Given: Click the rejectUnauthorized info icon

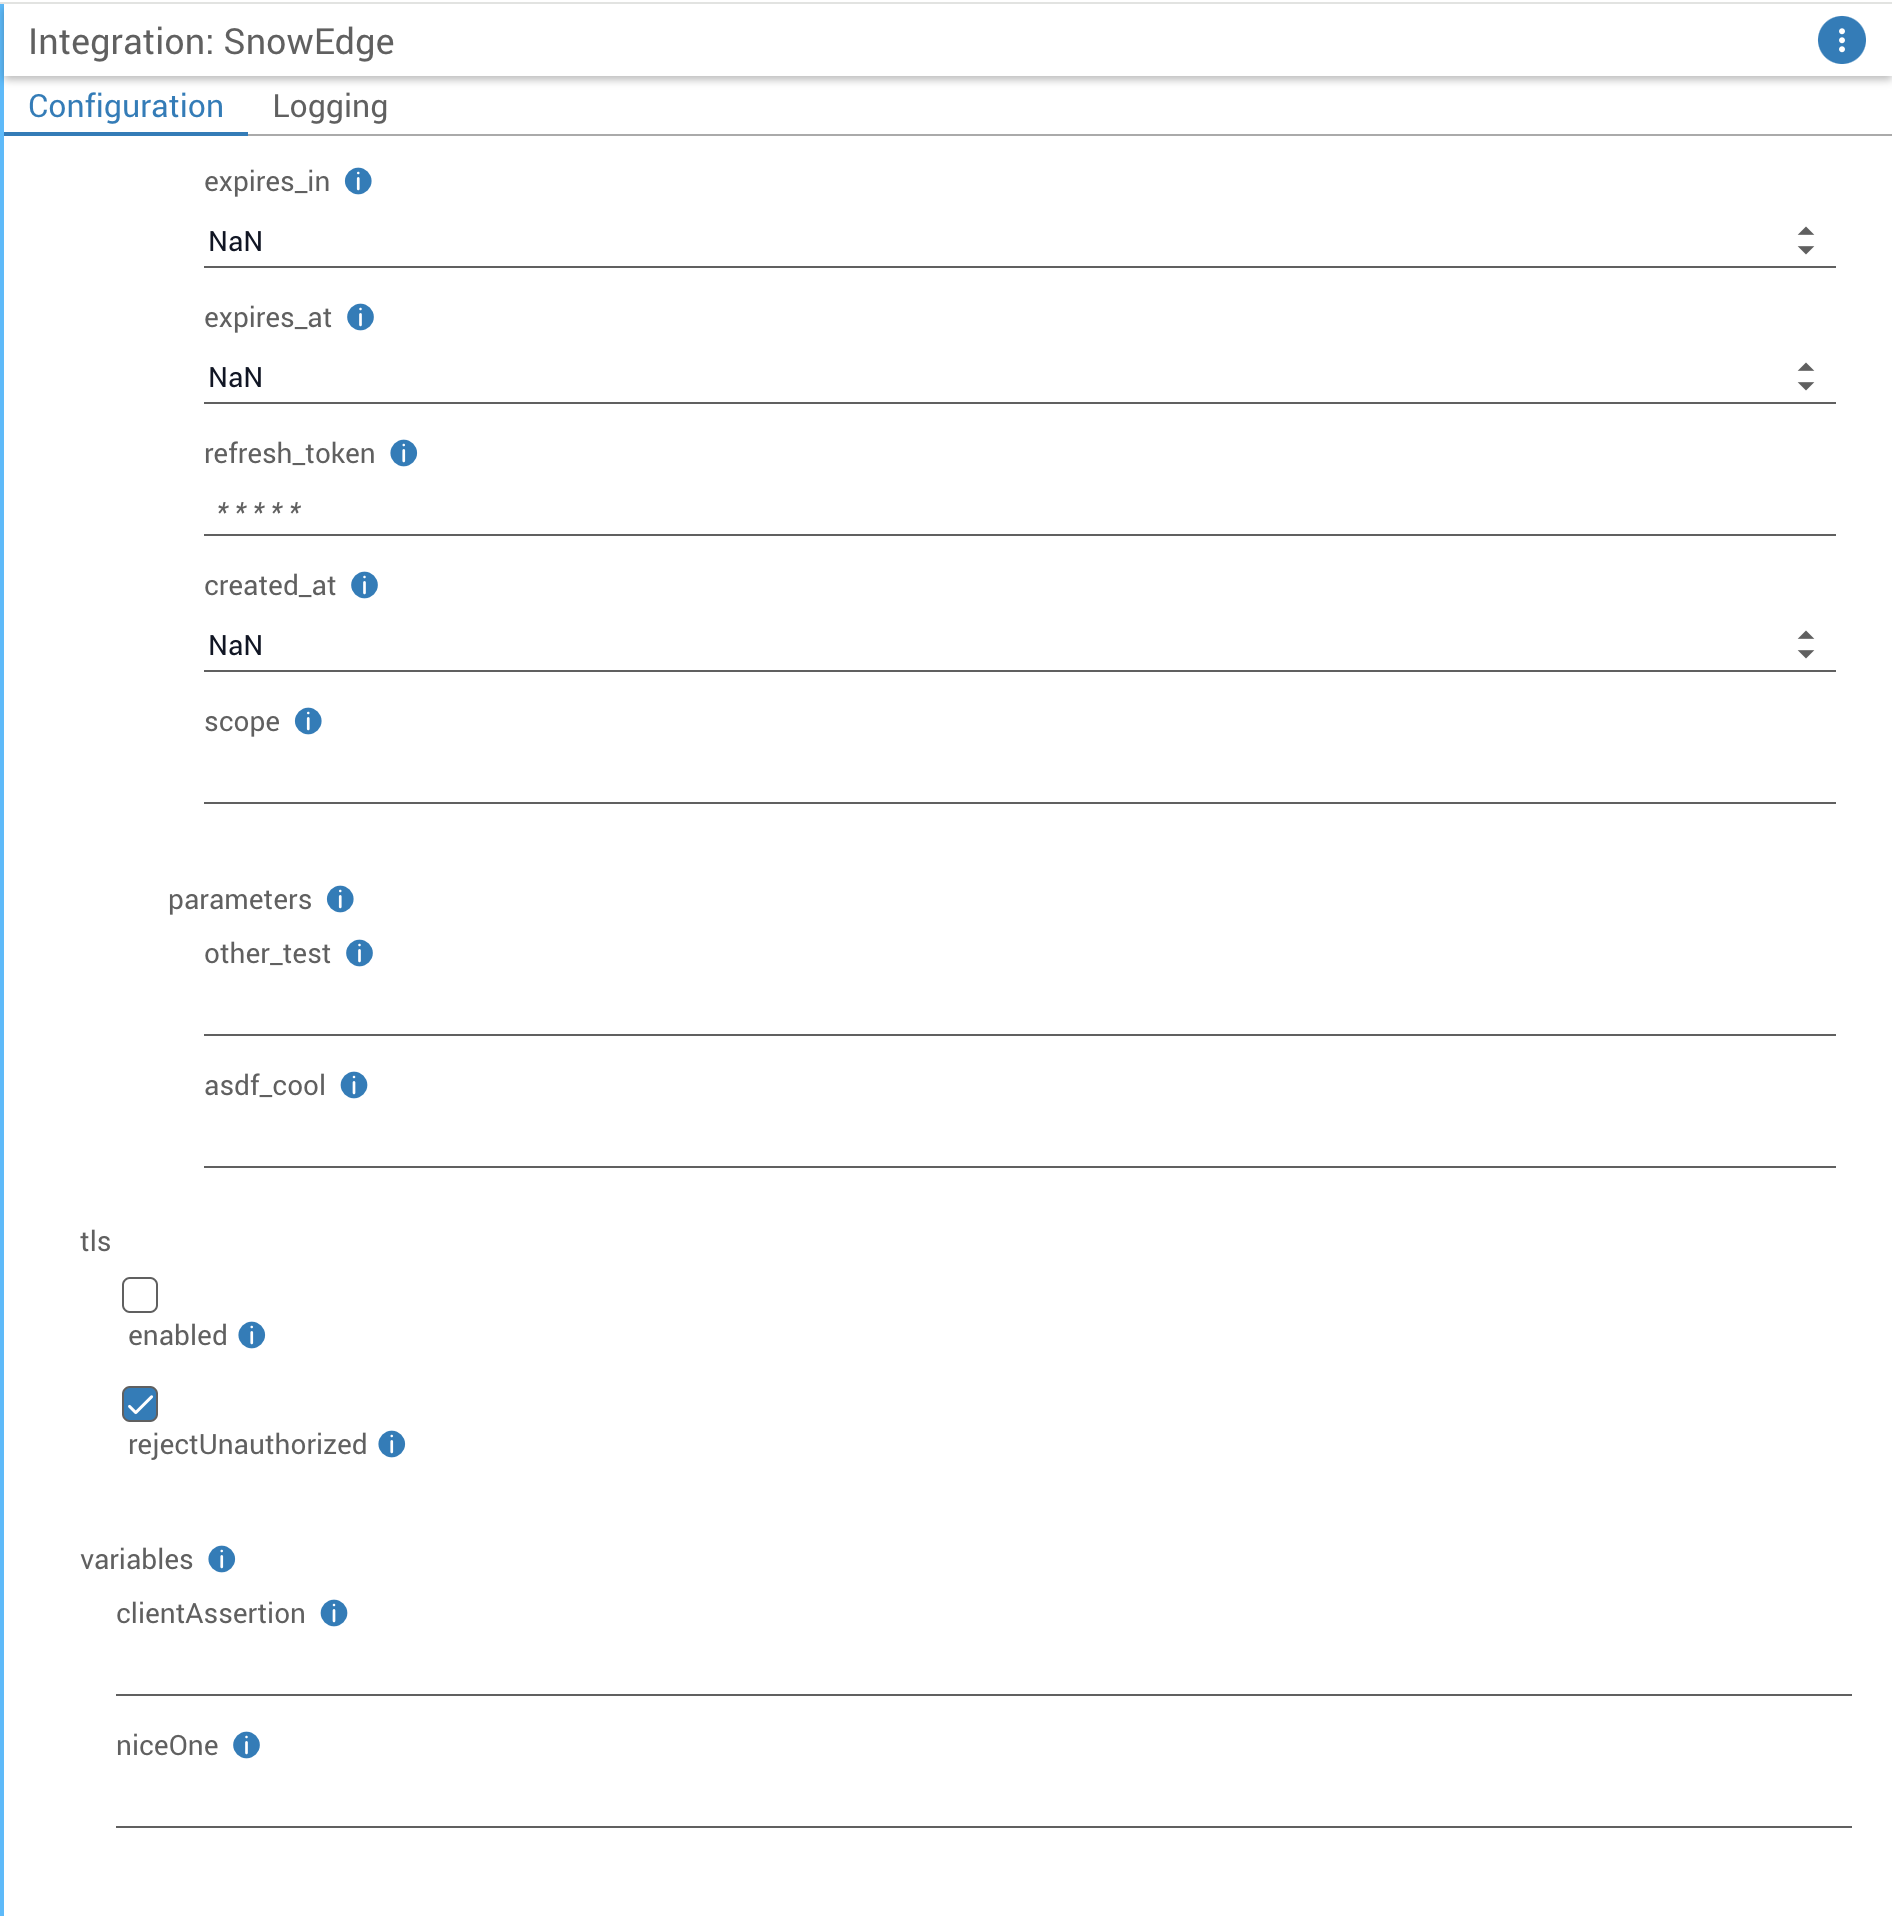Looking at the screenshot, I should [392, 1444].
